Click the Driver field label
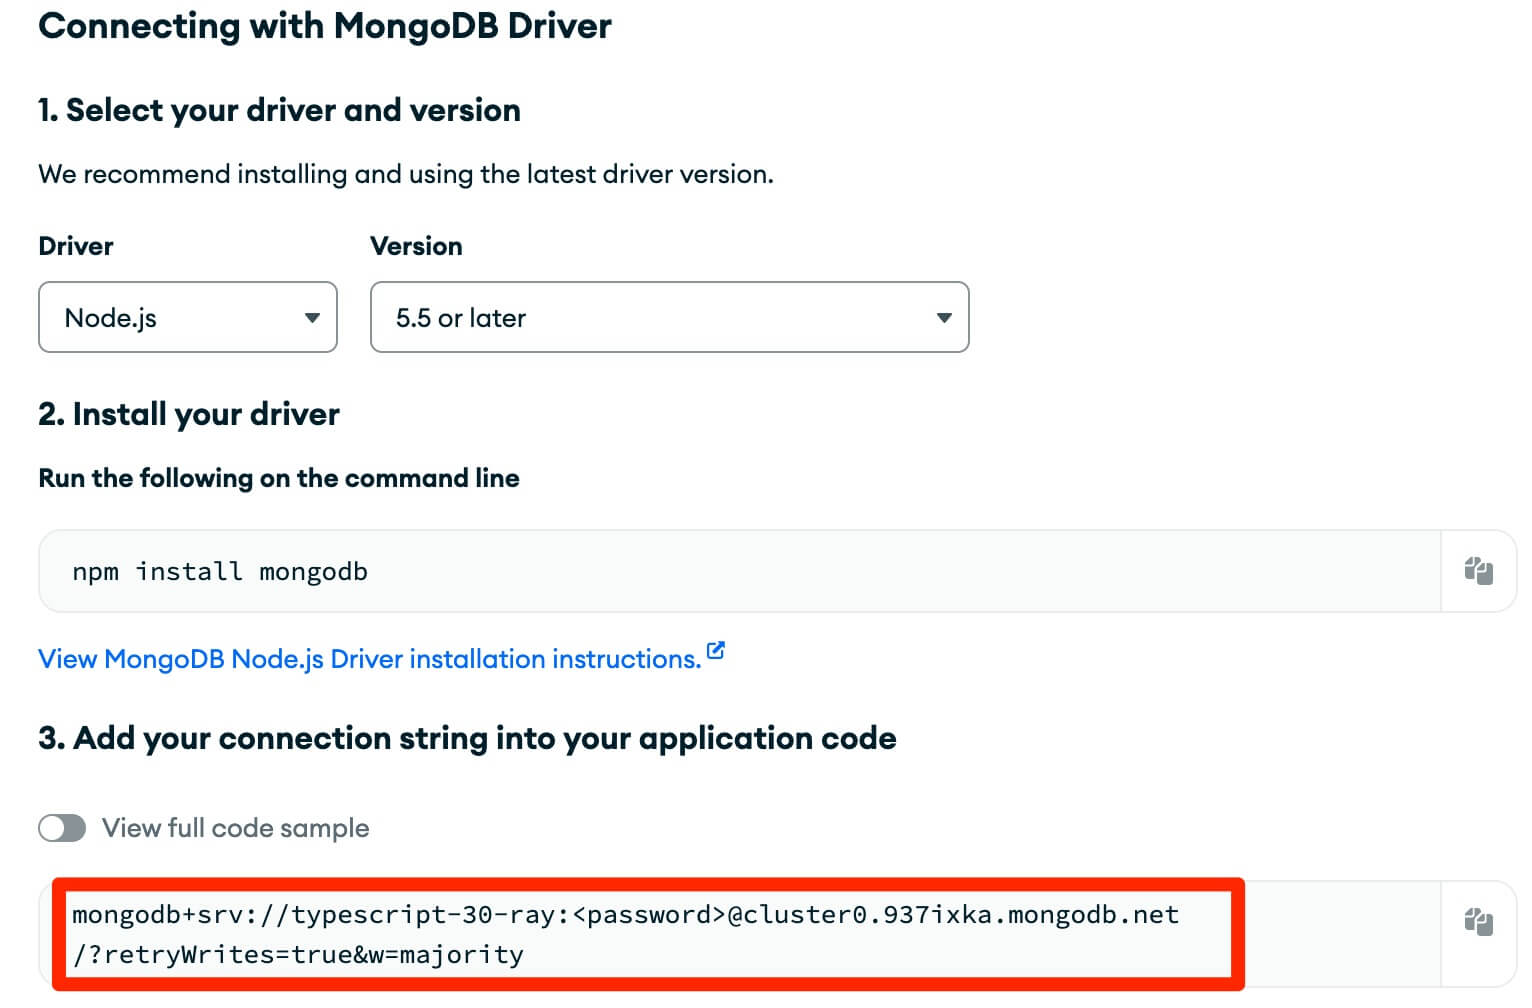 [76, 246]
